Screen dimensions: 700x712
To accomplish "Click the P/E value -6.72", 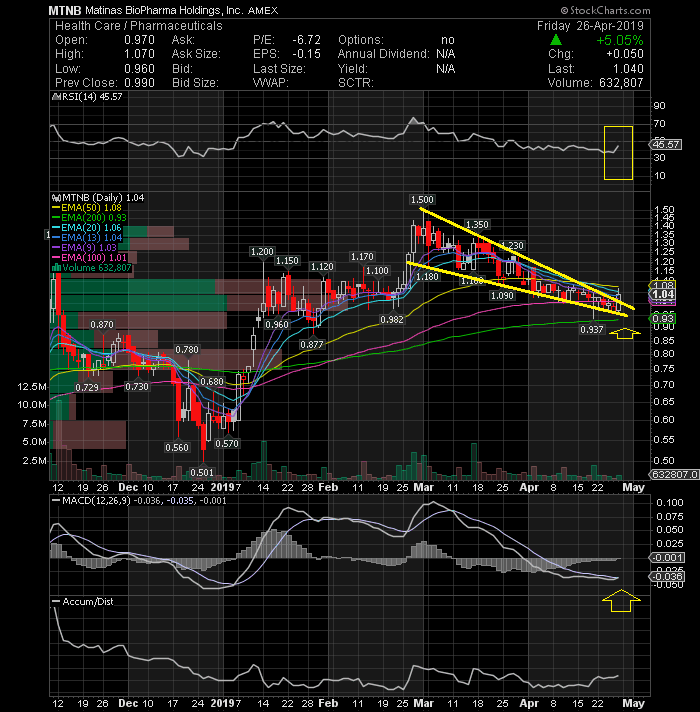I will (306, 40).
